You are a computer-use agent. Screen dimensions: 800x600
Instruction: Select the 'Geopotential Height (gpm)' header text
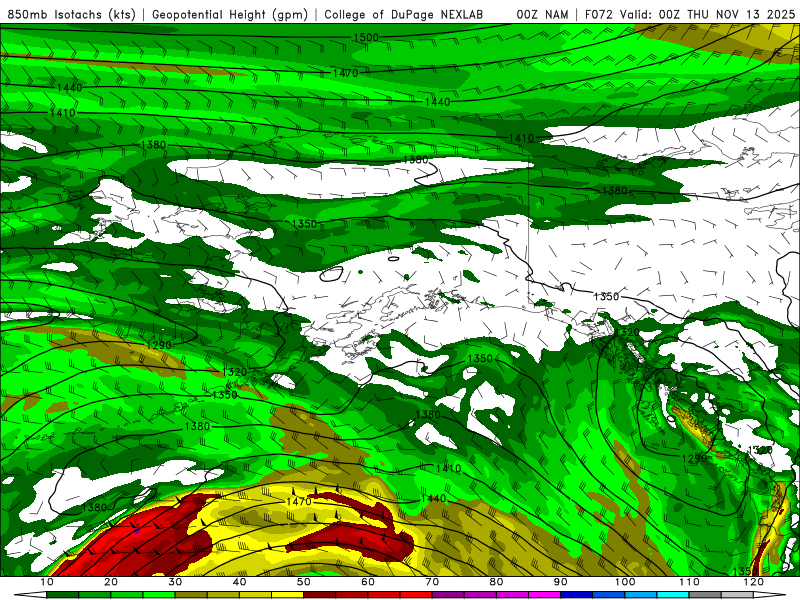pos(230,14)
